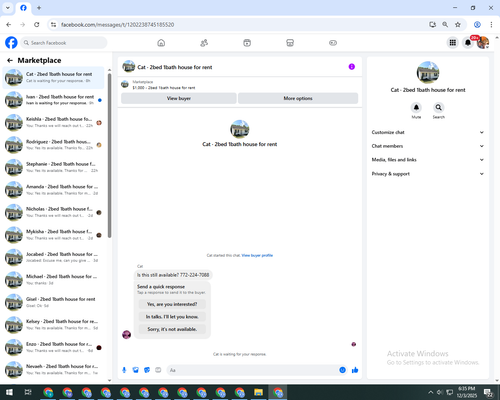
Task: Open notifications bell in Facebook header
Action: (468, 43)
